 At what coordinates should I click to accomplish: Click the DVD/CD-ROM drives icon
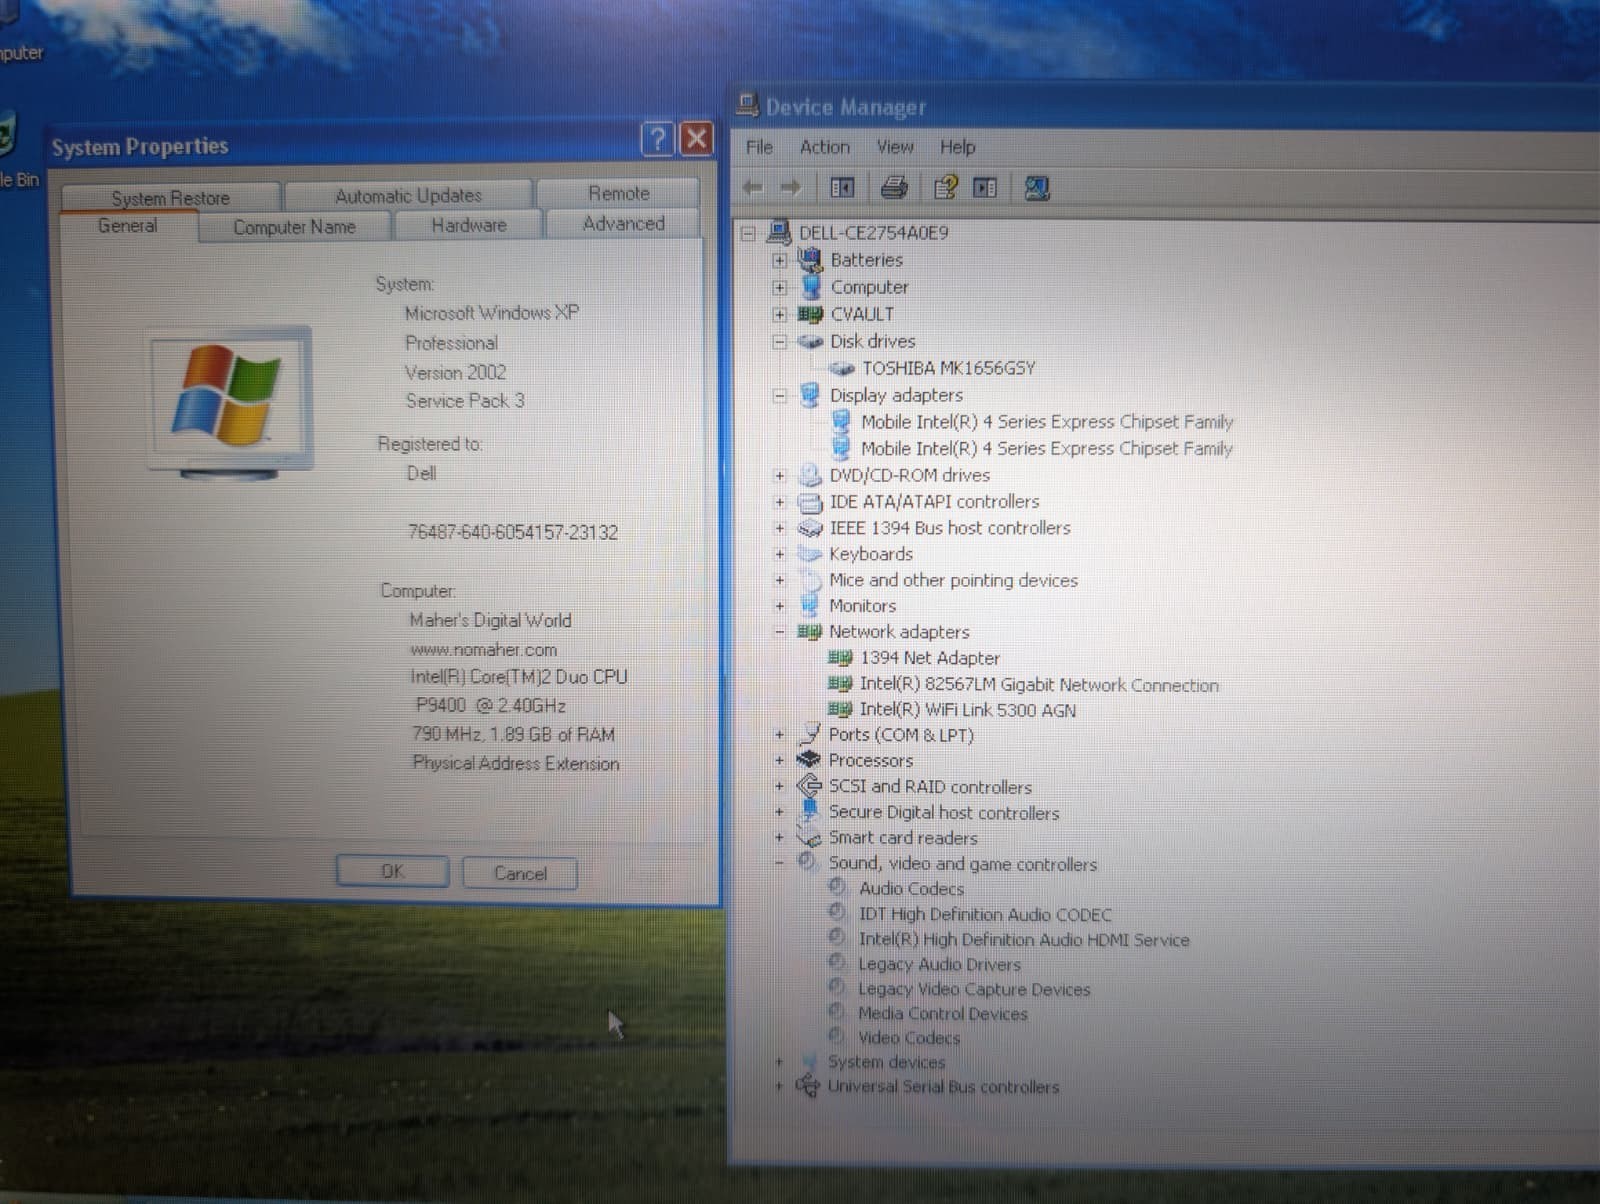point(810,475)
